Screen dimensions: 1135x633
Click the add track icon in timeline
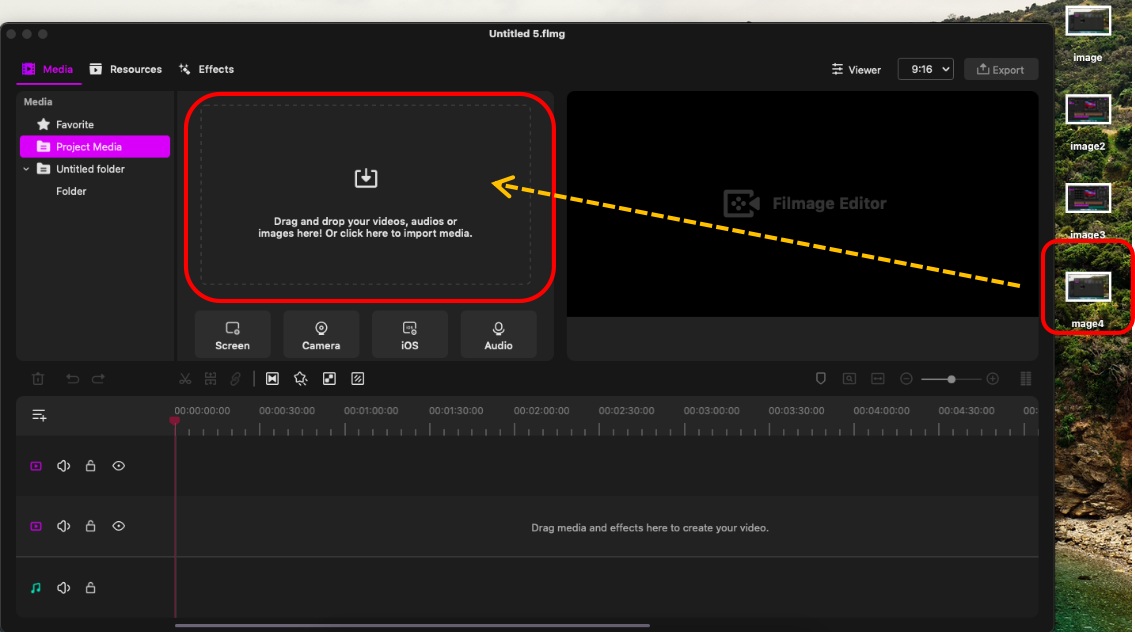tap(39, 415)
